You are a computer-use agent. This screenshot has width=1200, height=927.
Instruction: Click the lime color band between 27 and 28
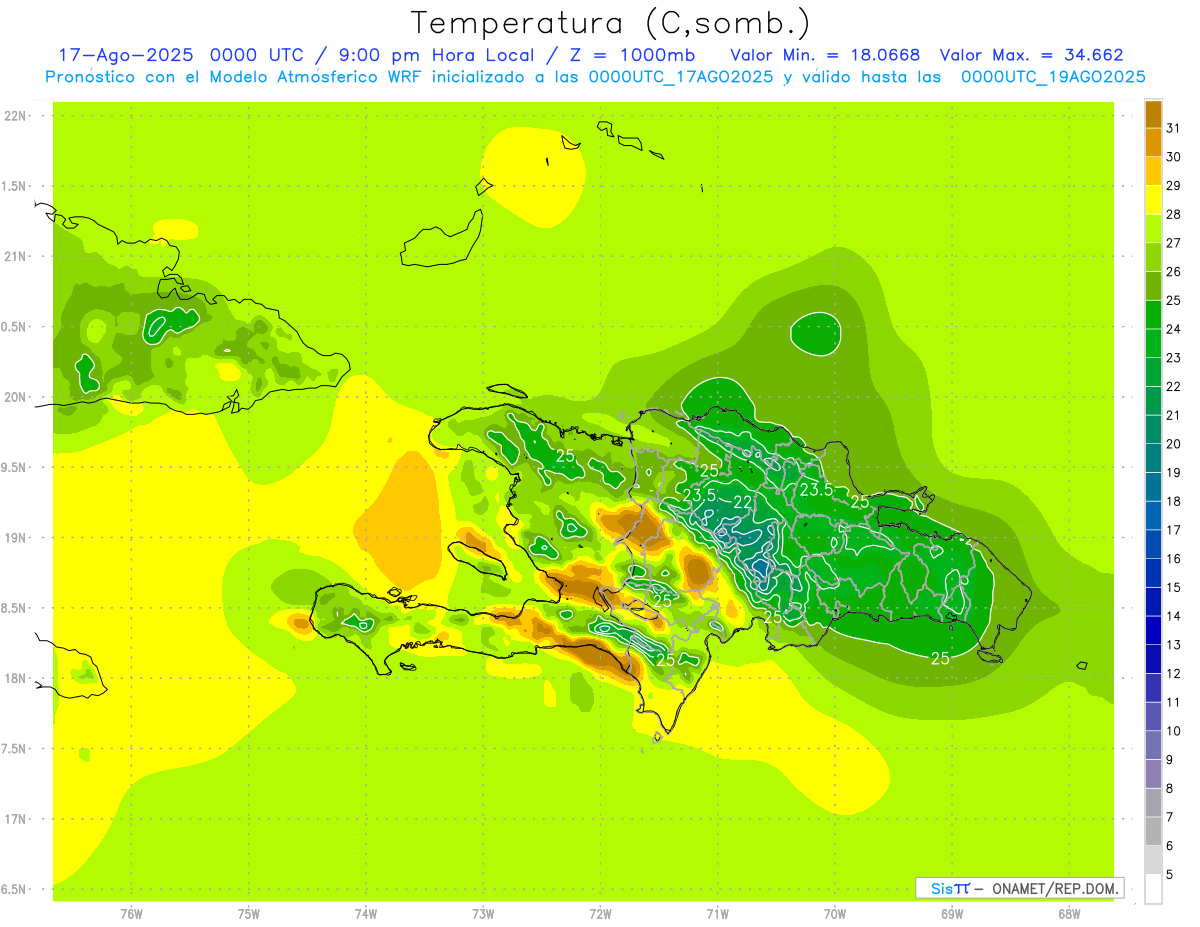[1153, 229]
